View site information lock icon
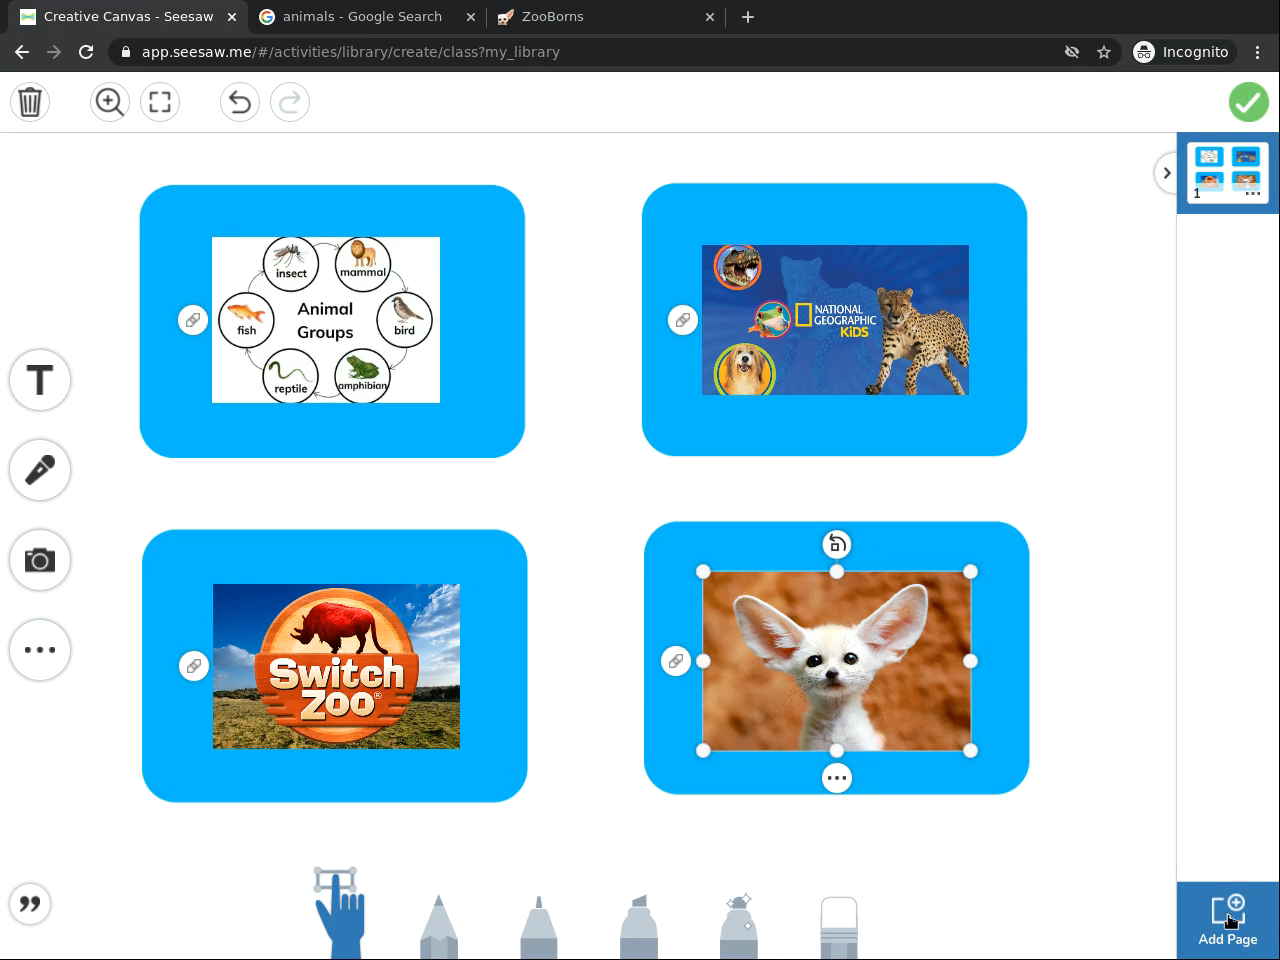1280x960 pixels. point(124,52)
